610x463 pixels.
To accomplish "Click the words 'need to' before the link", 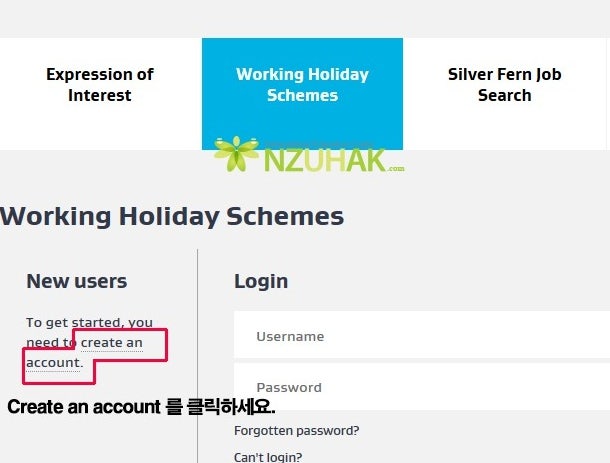I will (51, 343).
